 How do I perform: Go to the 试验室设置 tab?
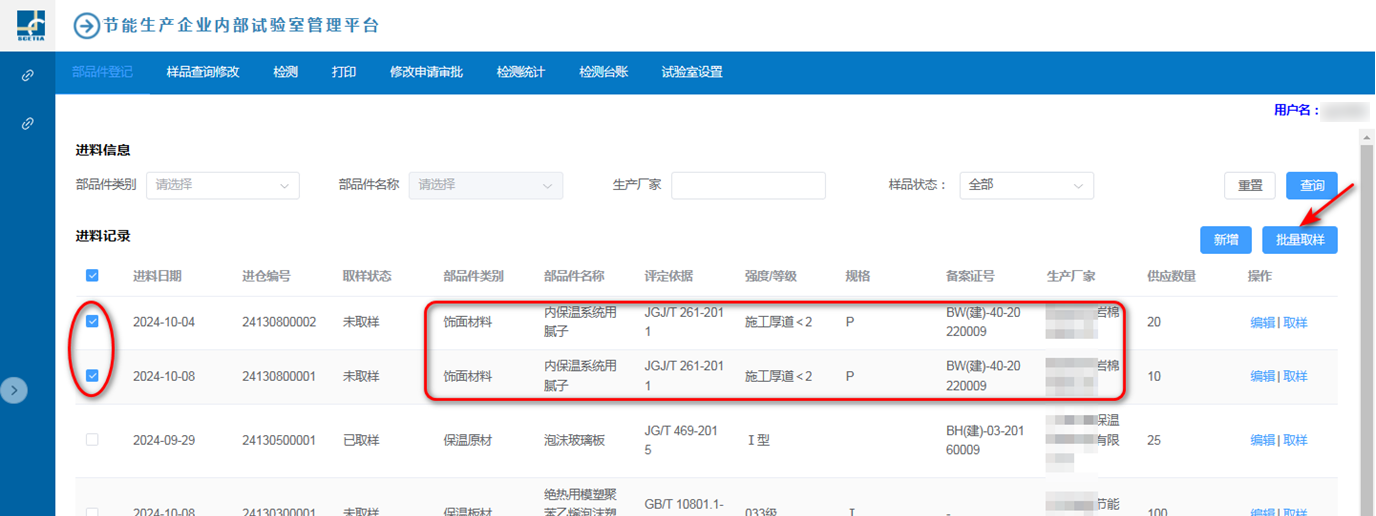click(692, 72)
